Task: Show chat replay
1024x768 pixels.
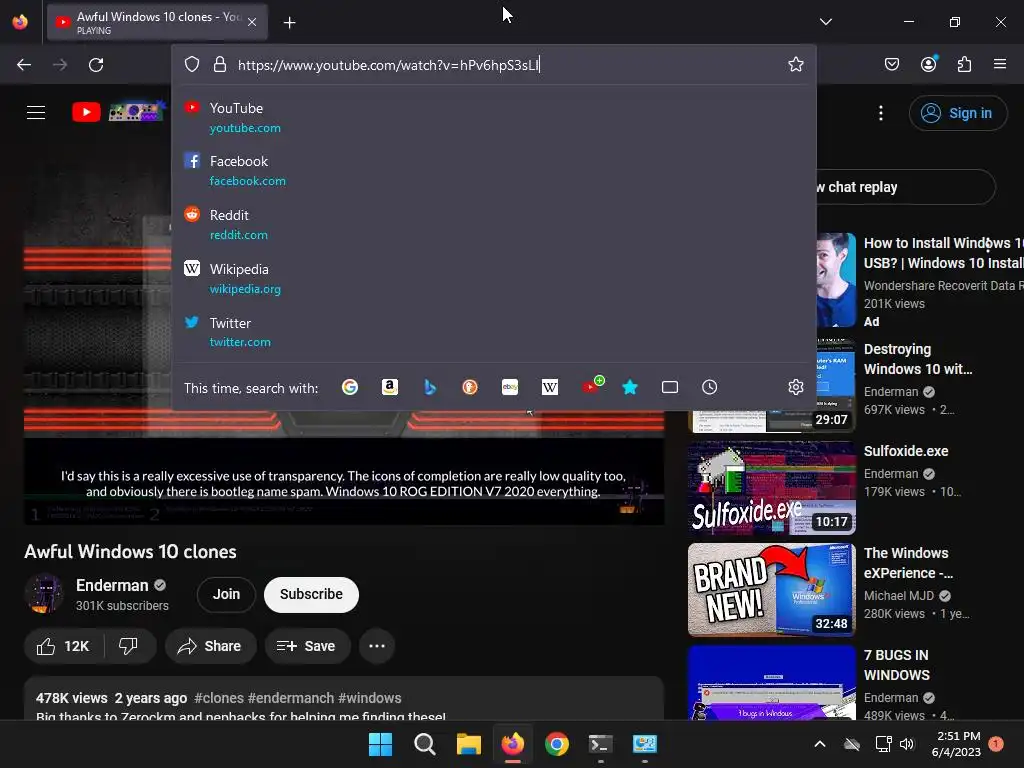Action: coord(907,187)
